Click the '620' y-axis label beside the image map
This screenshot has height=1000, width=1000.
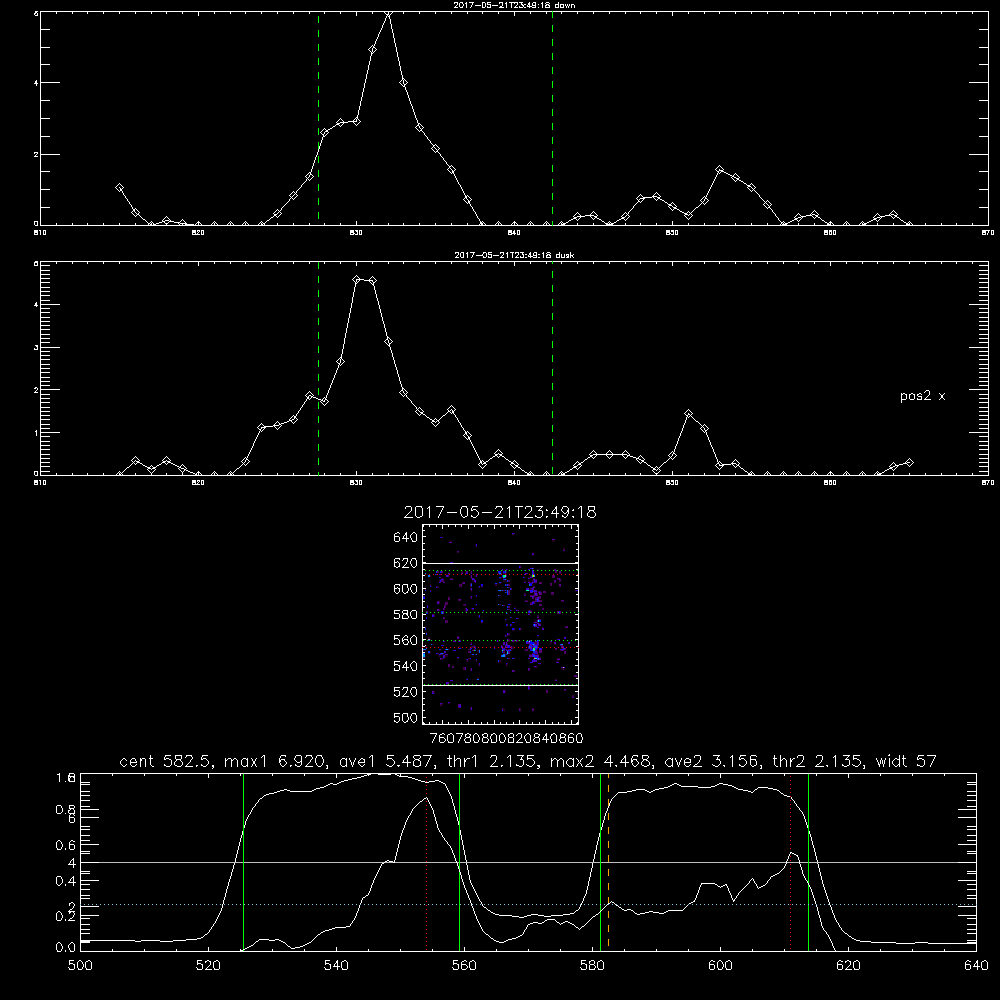click(406, 563)
